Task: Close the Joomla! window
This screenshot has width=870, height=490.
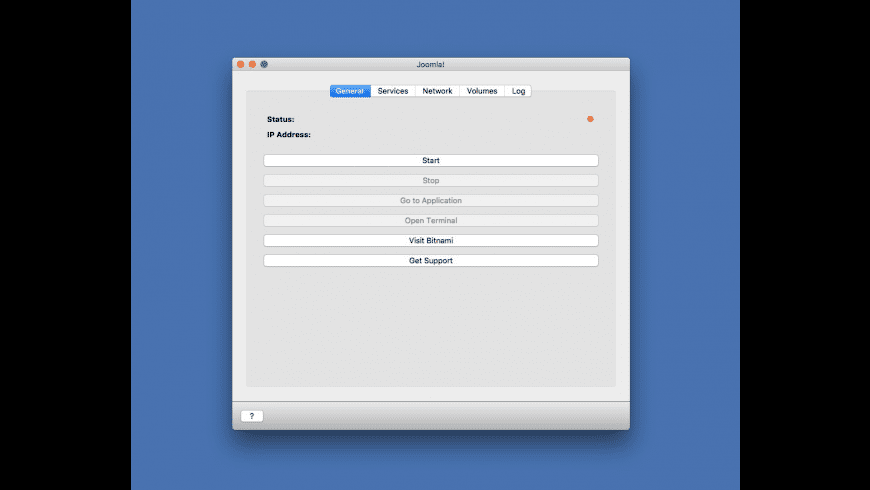Action: [x=240, y=64]
